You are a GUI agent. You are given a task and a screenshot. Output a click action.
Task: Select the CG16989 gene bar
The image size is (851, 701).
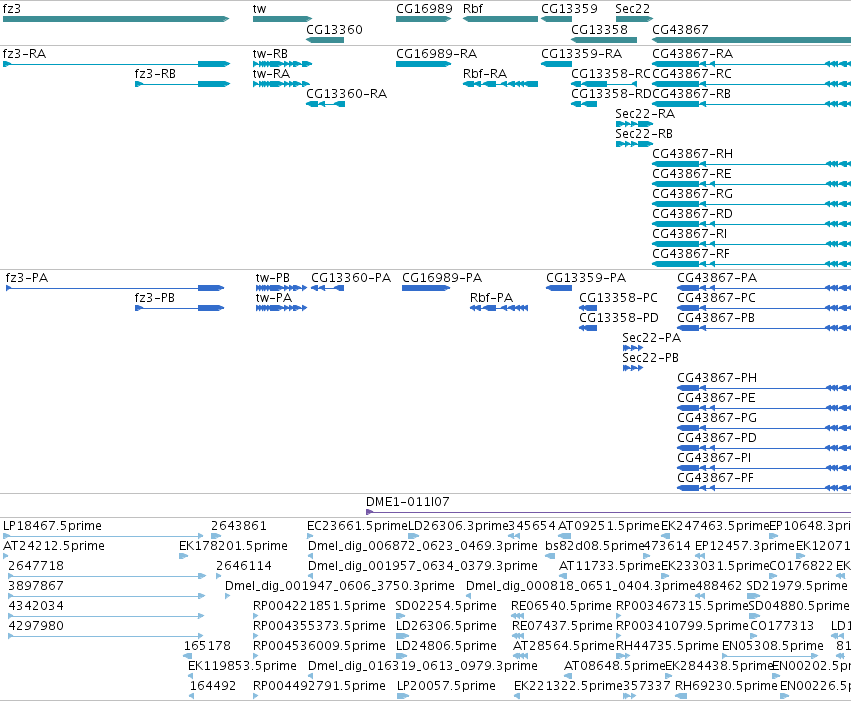pos(423,19)
